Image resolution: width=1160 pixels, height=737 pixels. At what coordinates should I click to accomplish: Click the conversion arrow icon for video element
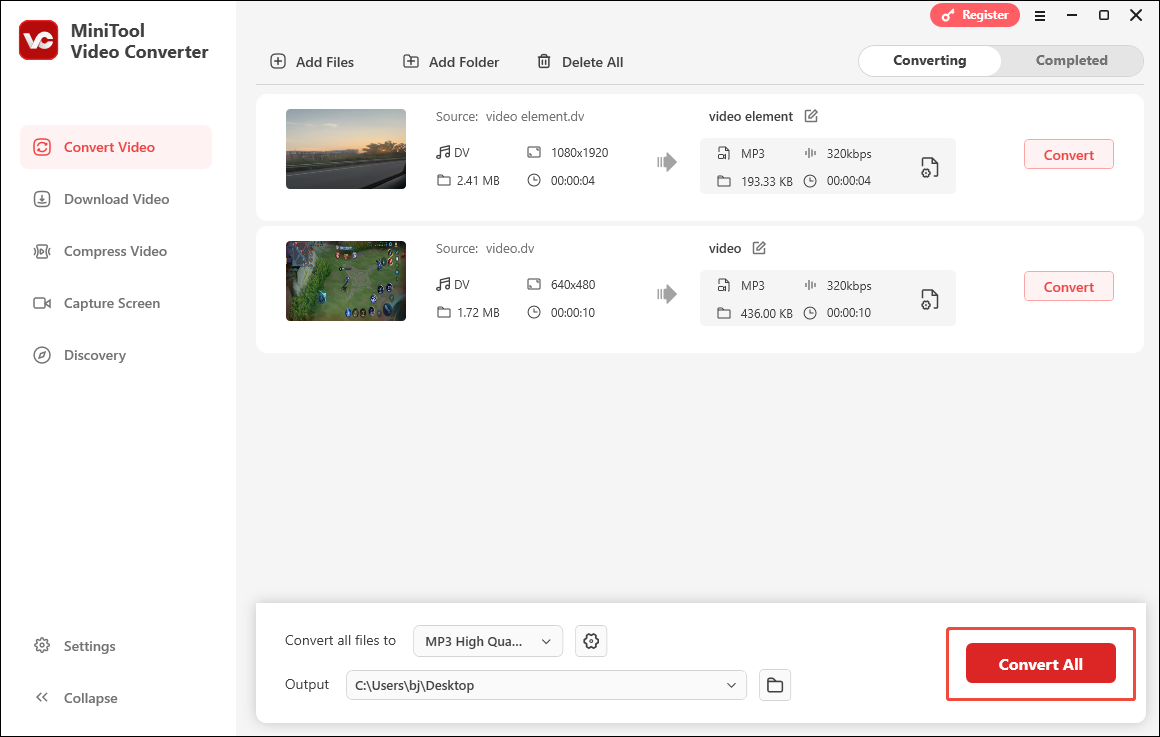[667, 162]
